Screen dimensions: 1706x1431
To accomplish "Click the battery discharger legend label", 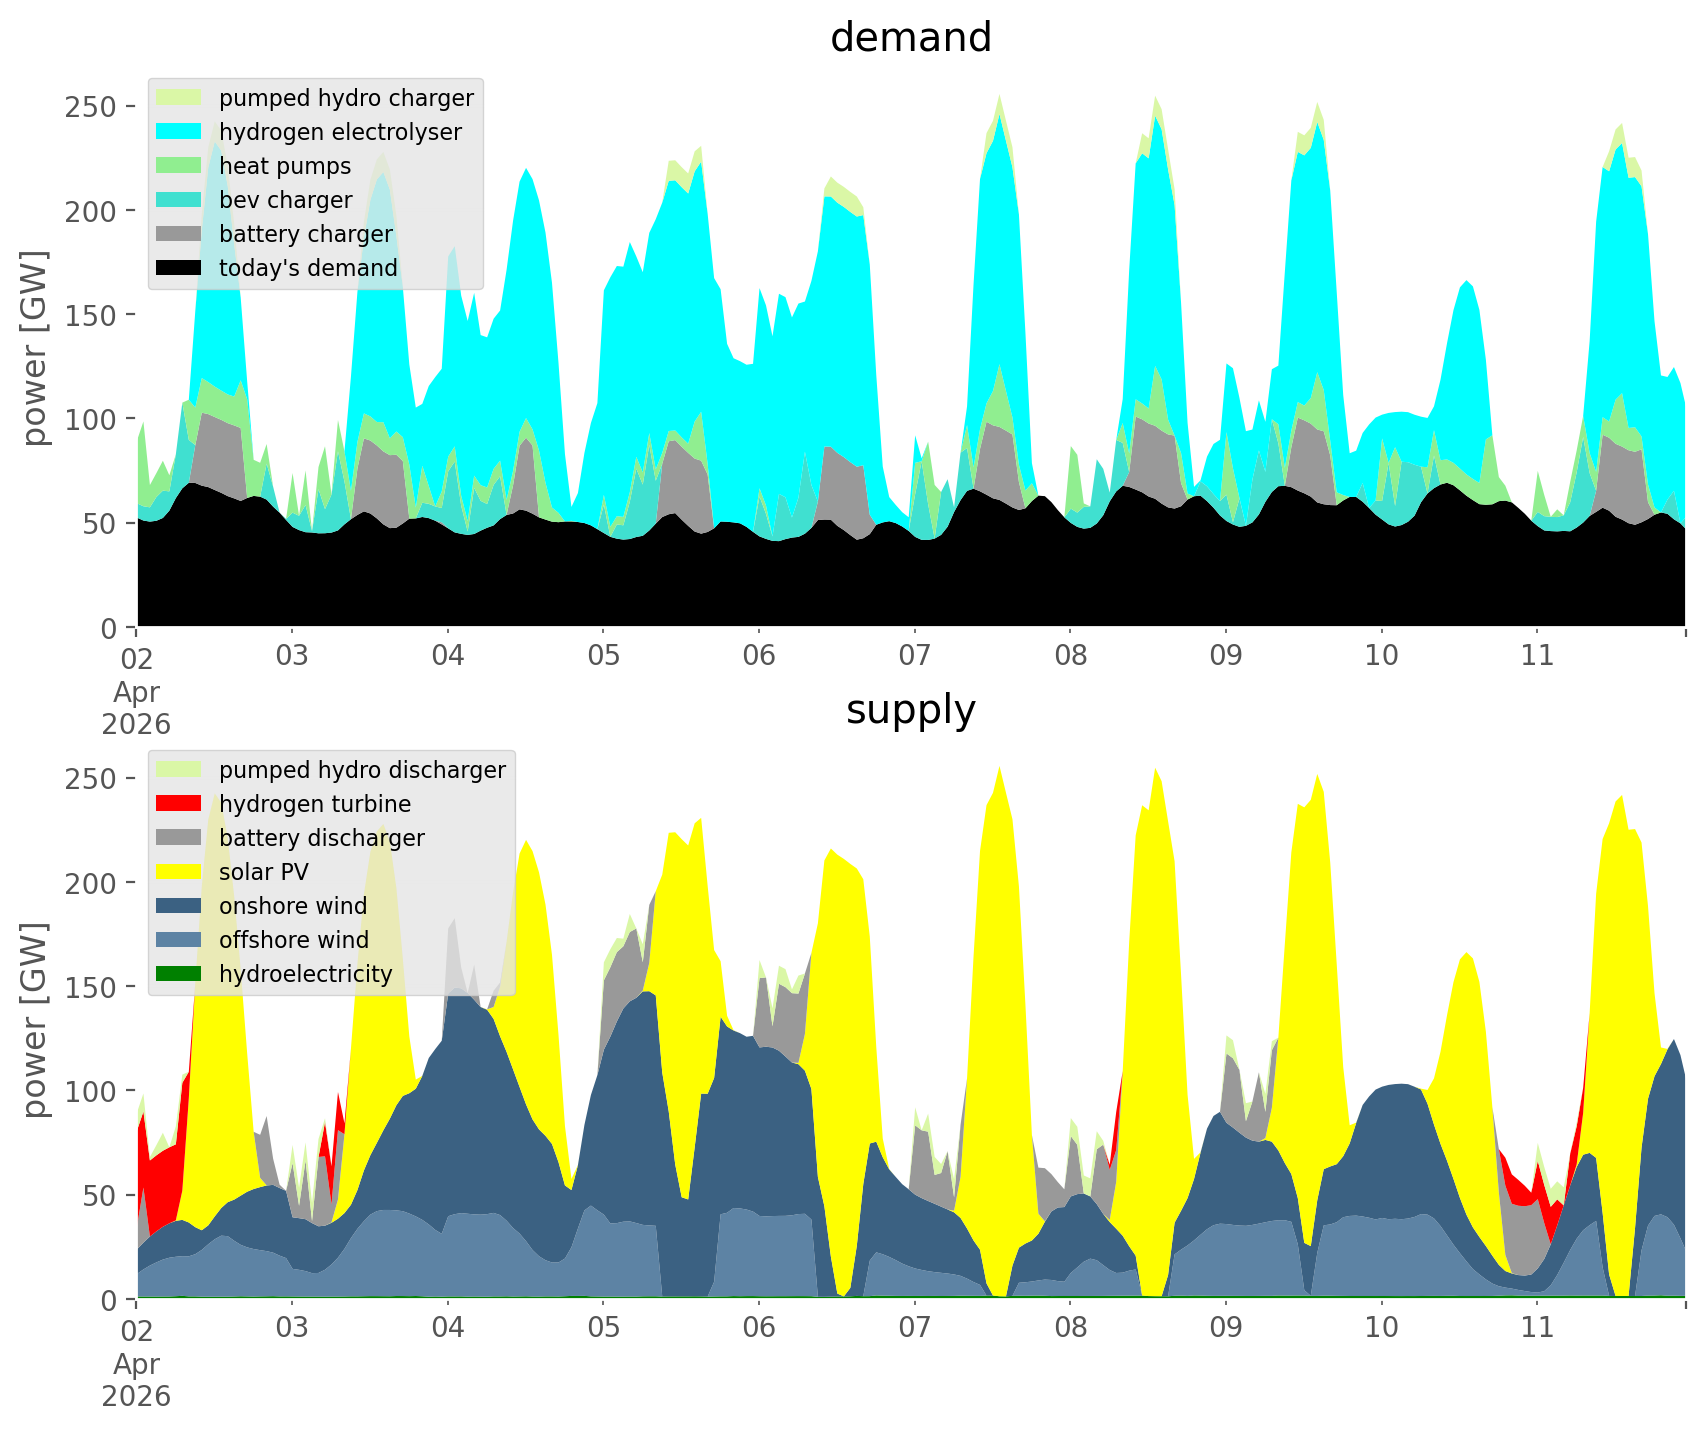I will tap(321, 838).
